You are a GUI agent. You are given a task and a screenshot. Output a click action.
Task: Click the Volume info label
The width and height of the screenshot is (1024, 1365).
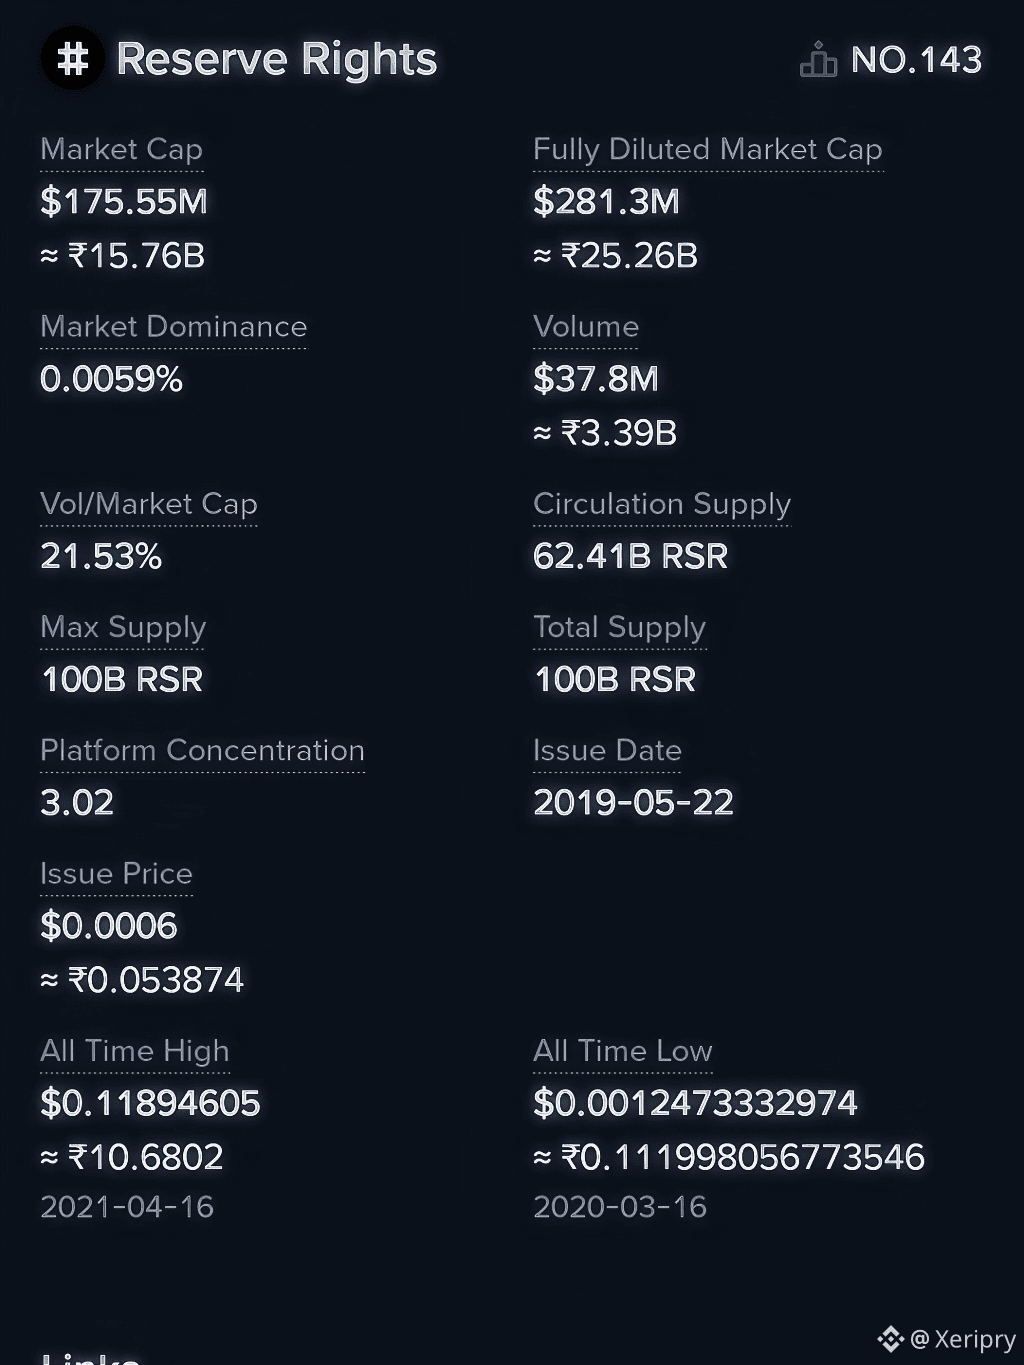pos(586,327)
